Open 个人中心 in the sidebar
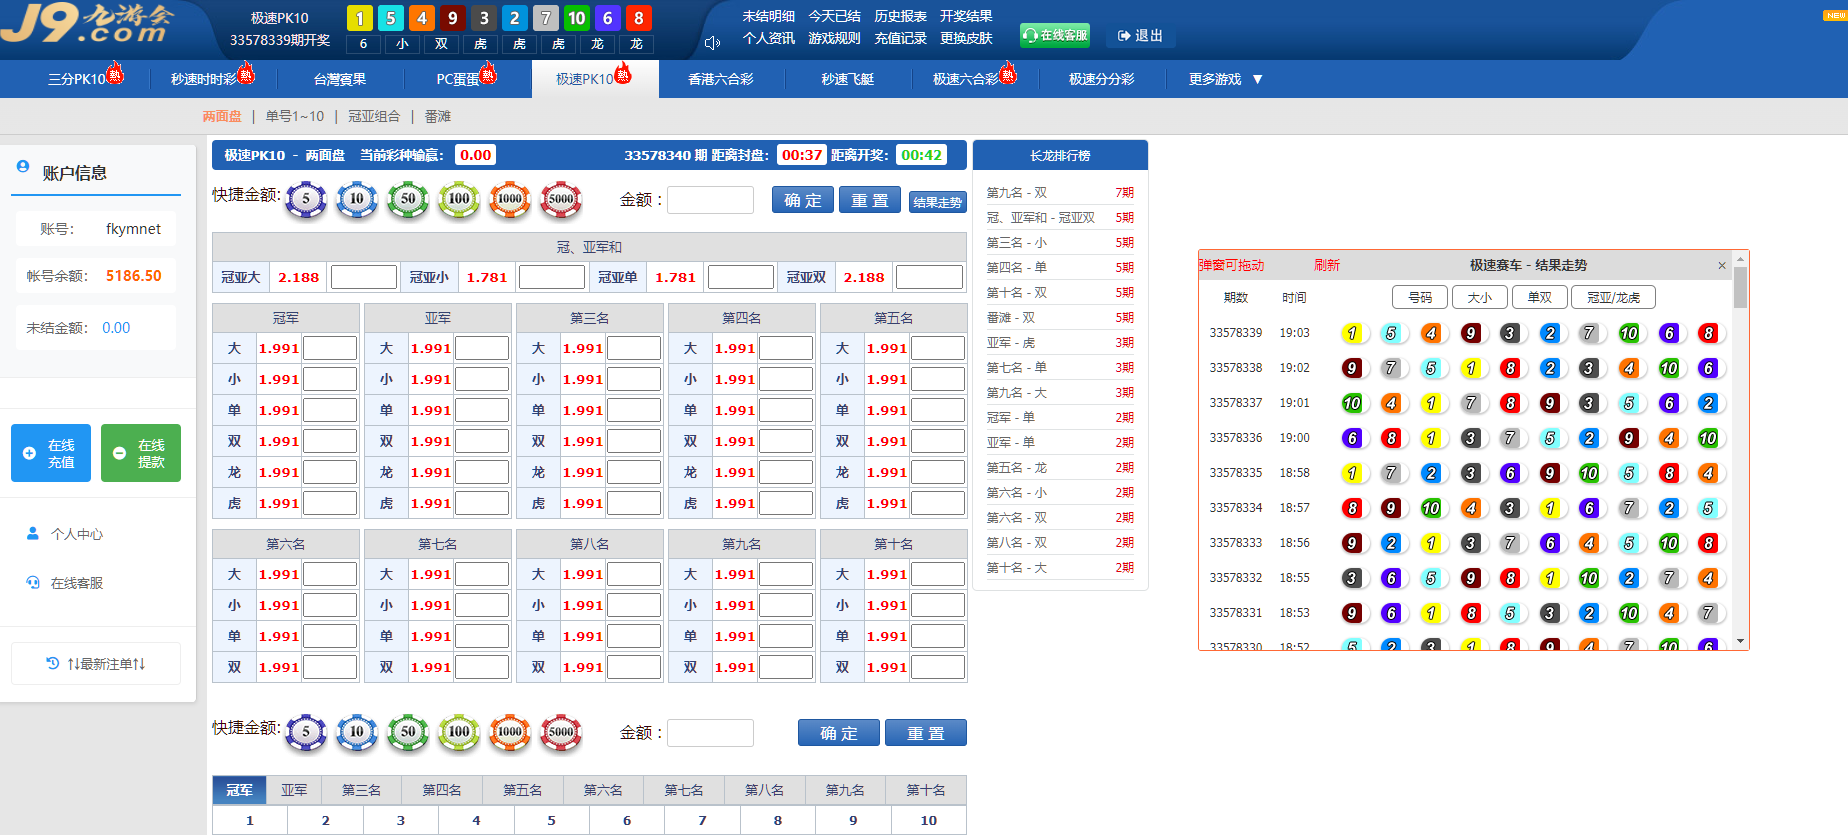Screen dimensions: 1848x835 pos(76,534)
